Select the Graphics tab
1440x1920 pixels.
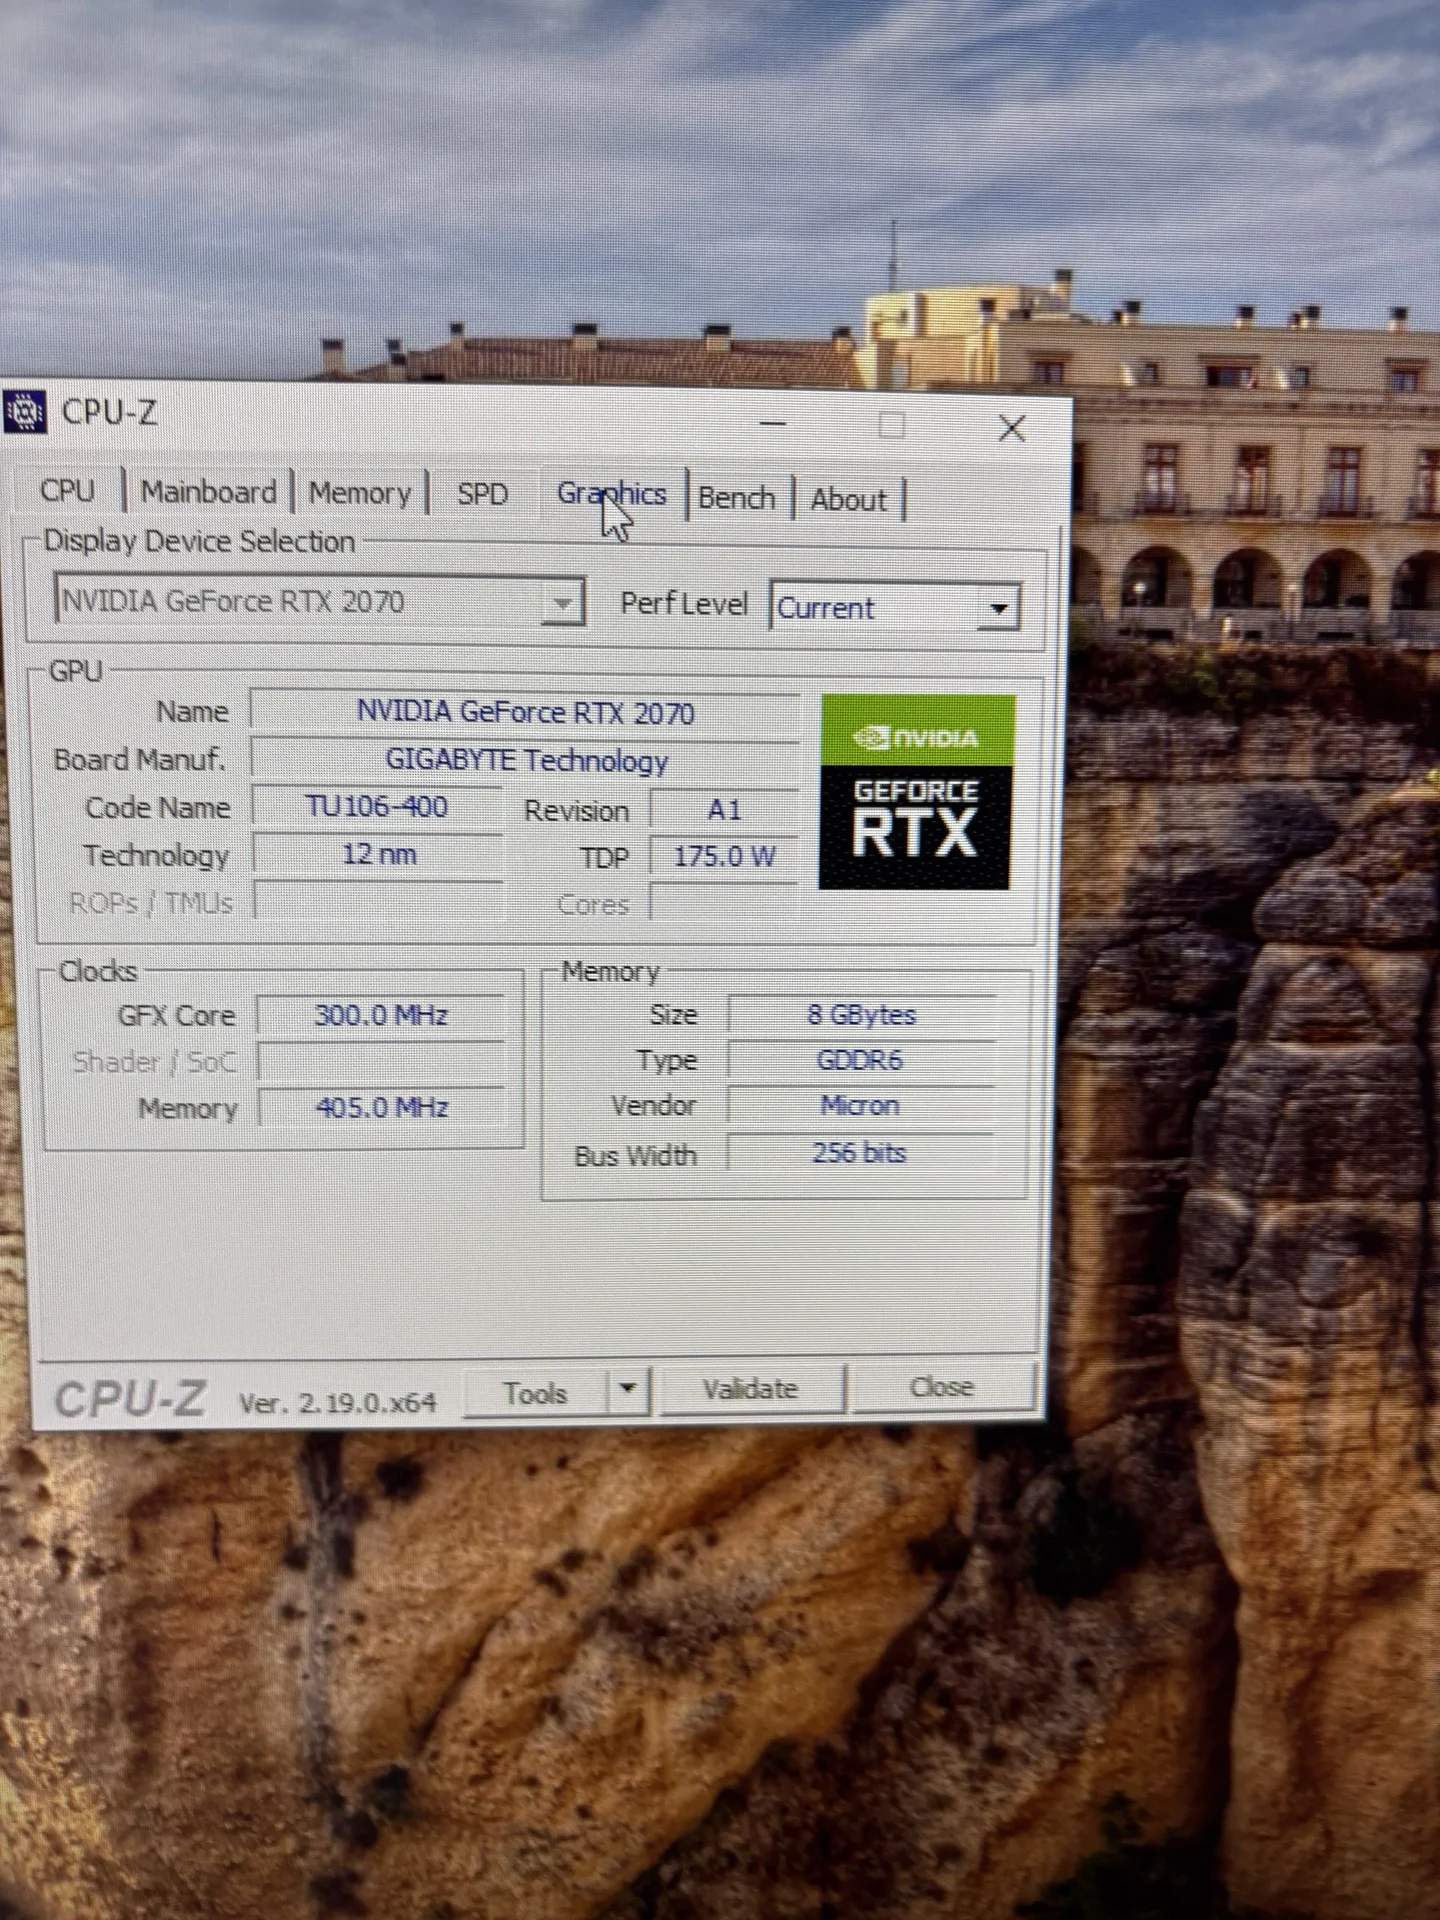click(611, 494)
